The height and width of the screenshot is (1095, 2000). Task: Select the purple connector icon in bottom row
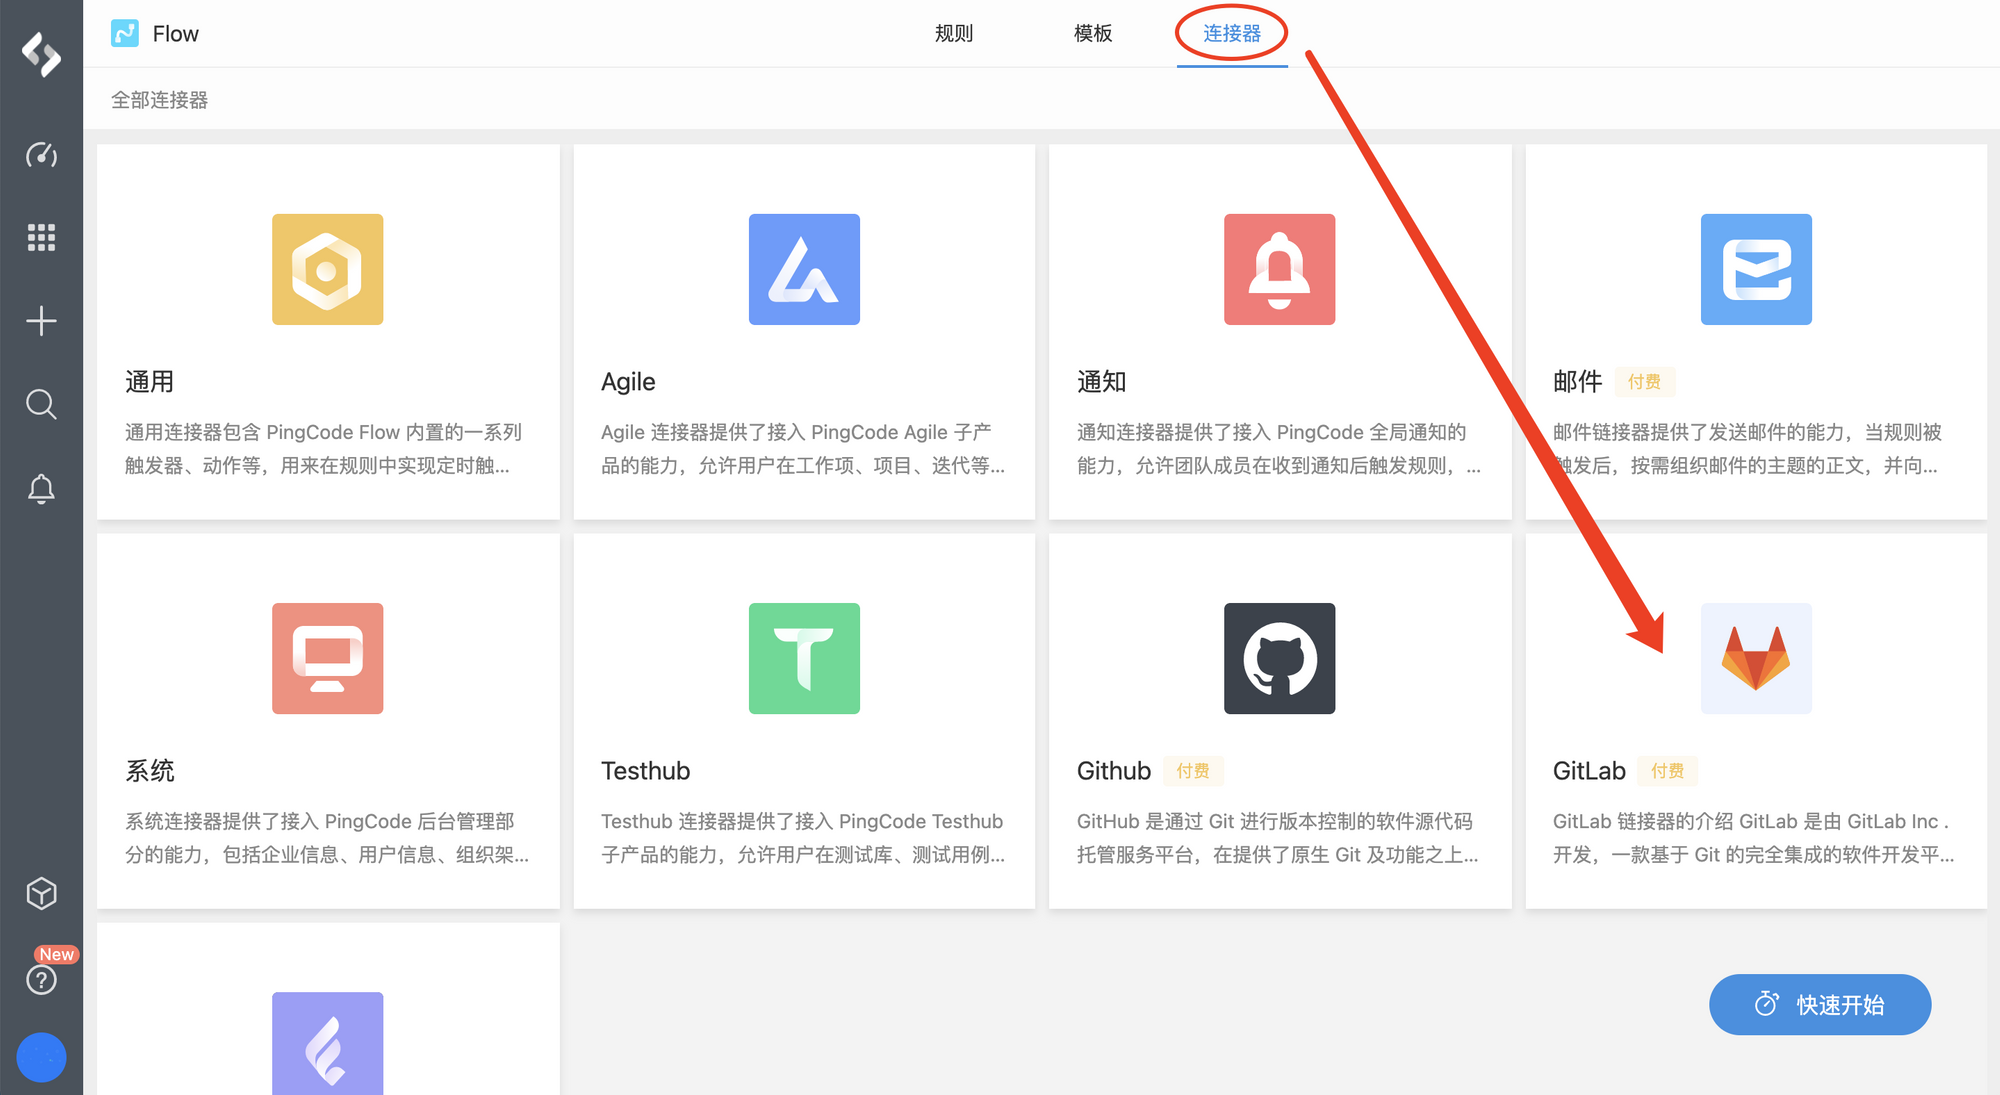pos(328,1043)
